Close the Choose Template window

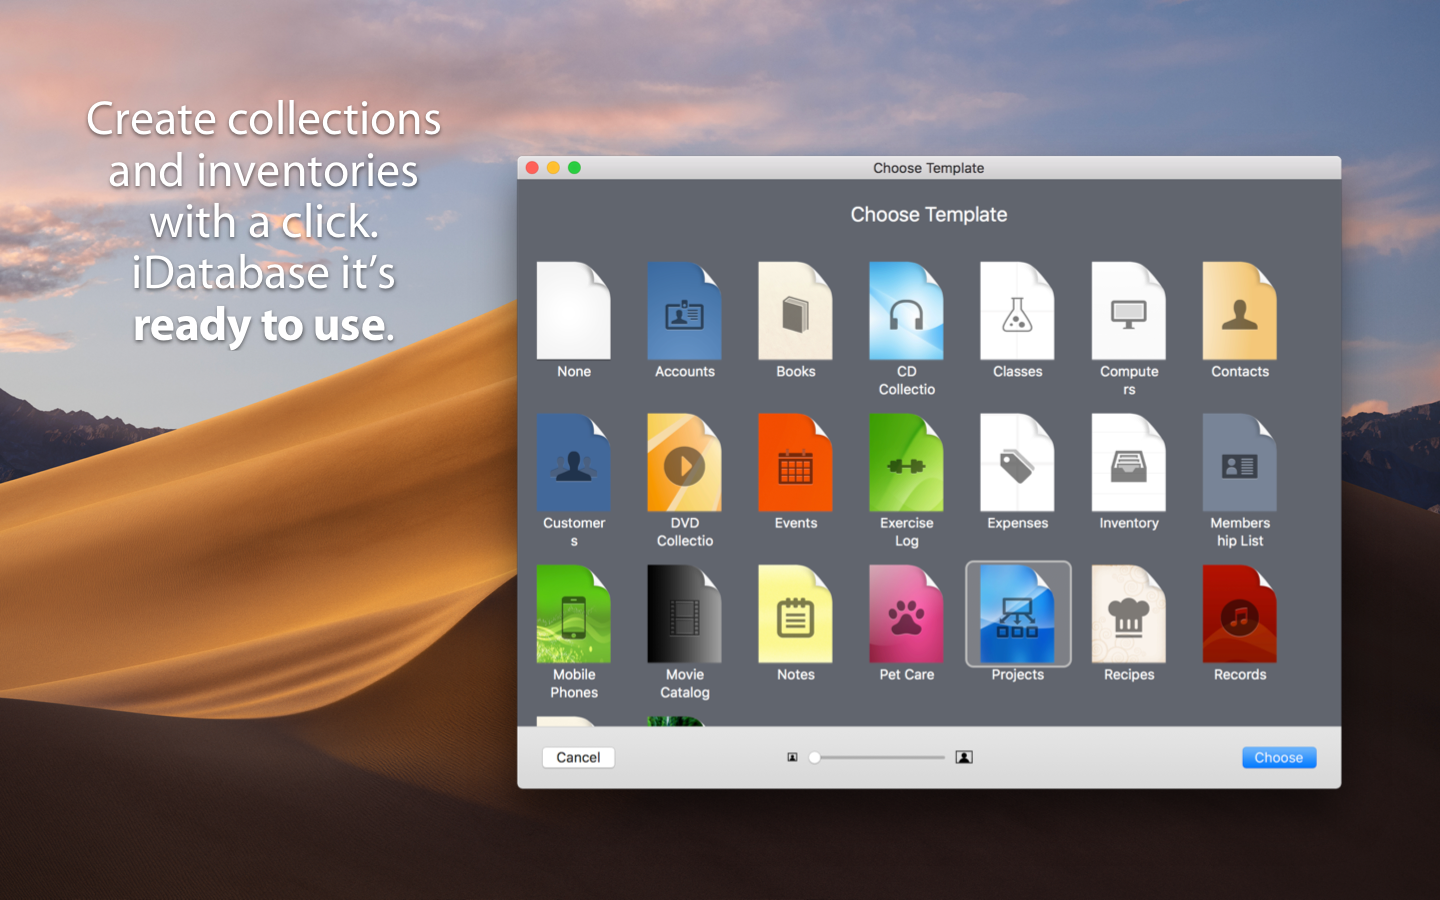[x=533, y=168]
